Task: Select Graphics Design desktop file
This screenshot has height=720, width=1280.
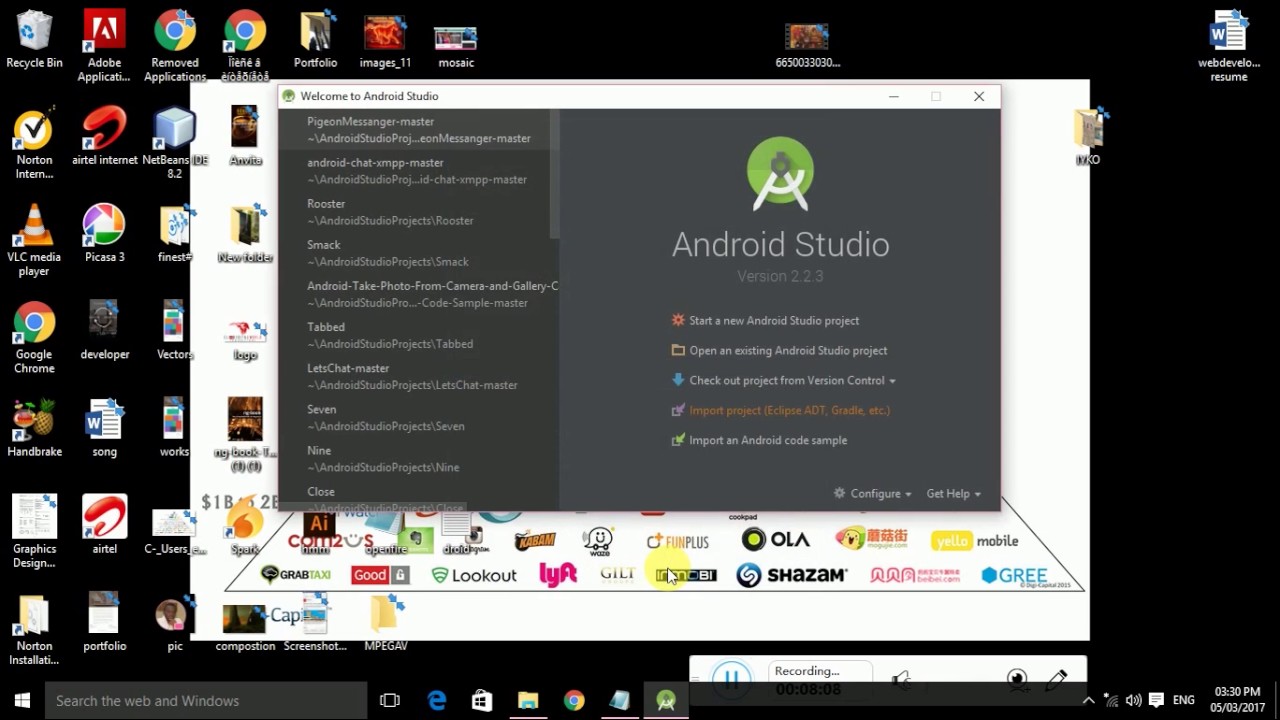Action: 34,532
